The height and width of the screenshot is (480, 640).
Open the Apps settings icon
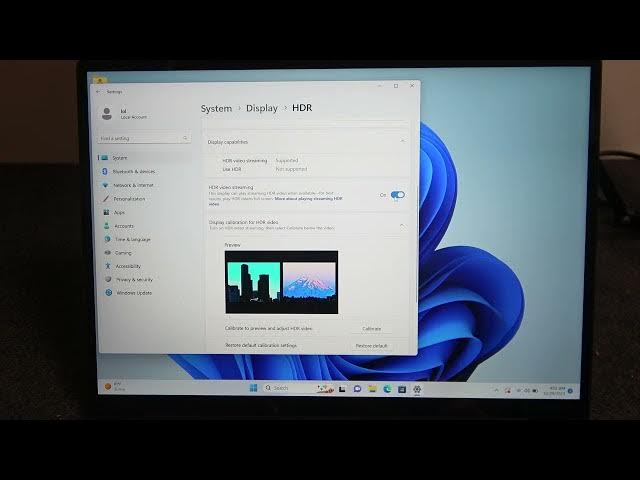pyautogui.click(x=106, y=212)
